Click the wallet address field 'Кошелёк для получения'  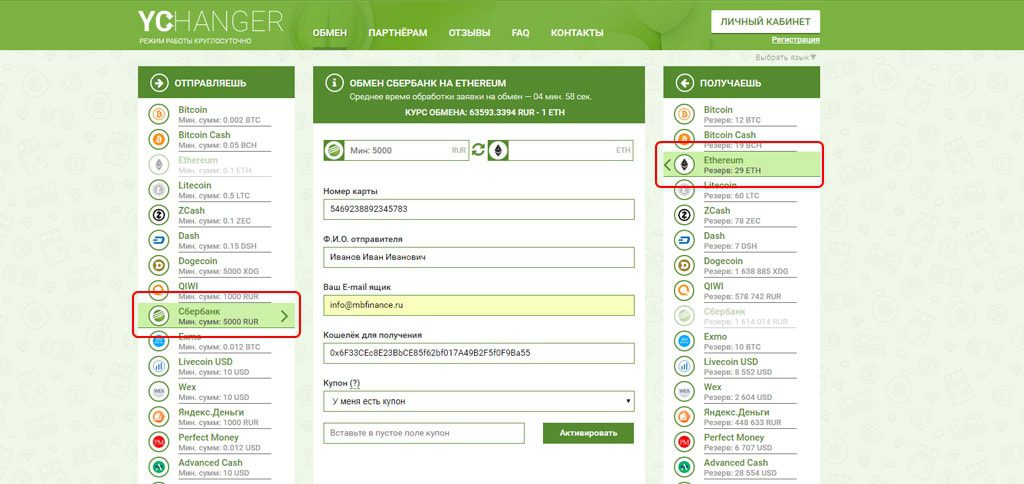point(479,353)
